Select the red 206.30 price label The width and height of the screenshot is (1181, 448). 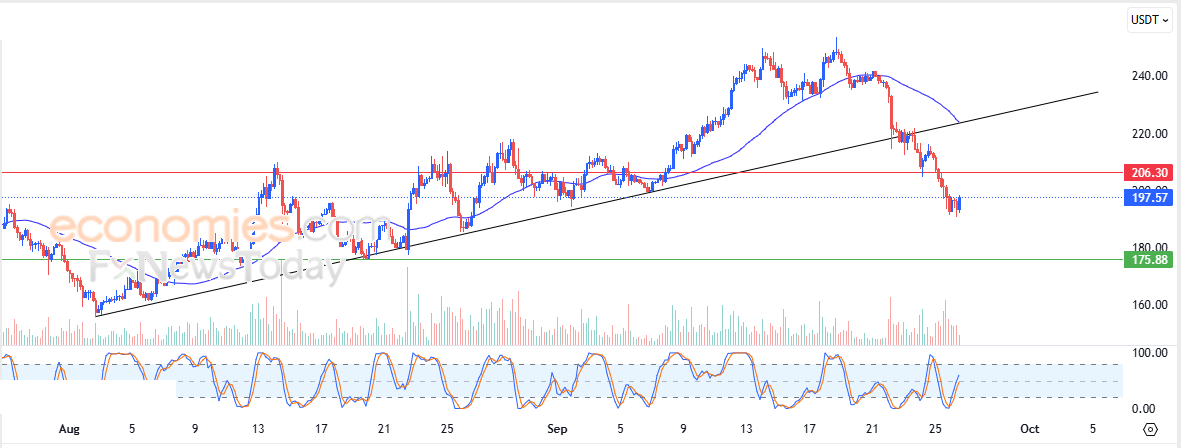(x=1147, y=172)
